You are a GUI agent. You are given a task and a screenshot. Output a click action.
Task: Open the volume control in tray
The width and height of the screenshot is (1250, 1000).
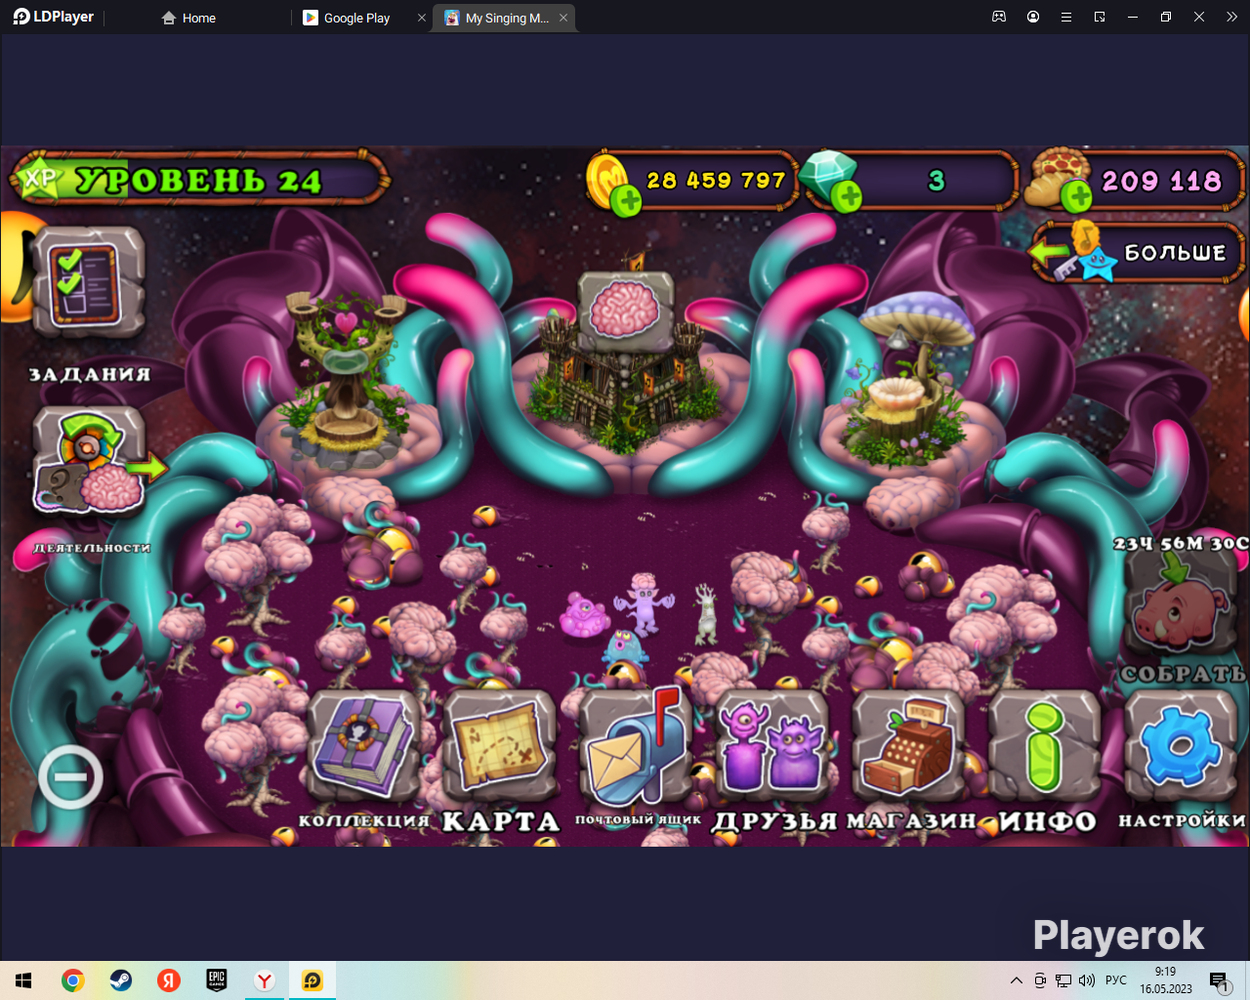[1087, 981]
